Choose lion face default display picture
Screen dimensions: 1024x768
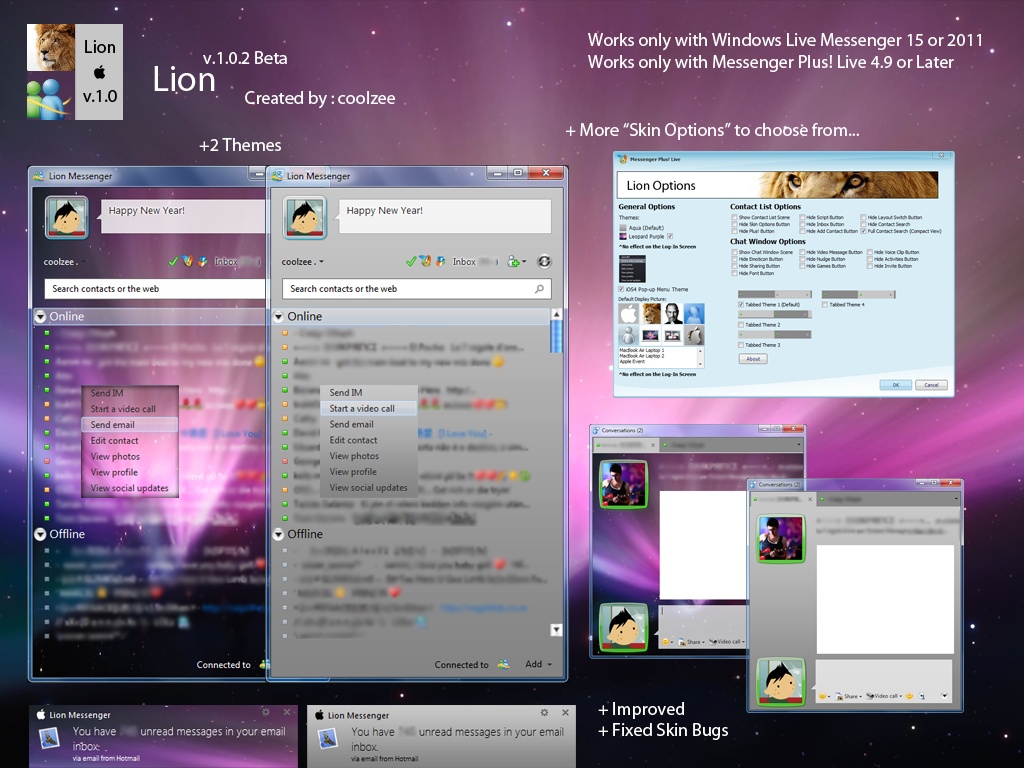coord(650,313)
